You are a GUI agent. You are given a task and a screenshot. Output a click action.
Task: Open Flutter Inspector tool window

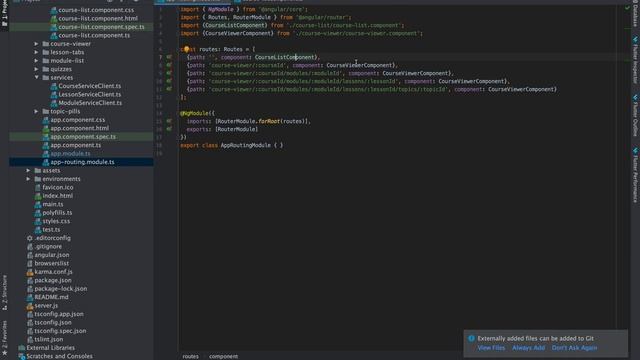(x=635, y=60)
